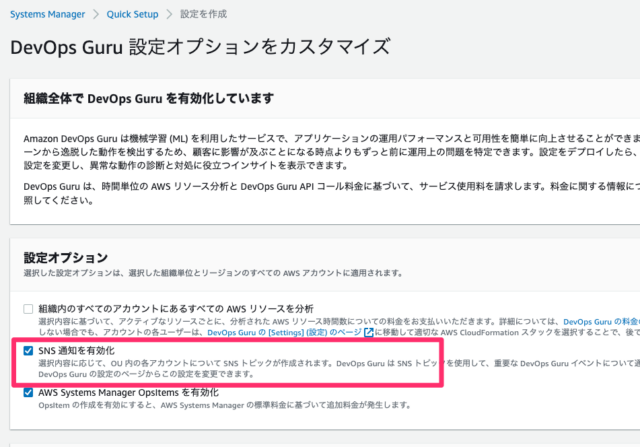Click AWS Systems Manager OpsItems を有効化 label
Image resolution: width=640 pixels, height=447 pixels.
129,393
